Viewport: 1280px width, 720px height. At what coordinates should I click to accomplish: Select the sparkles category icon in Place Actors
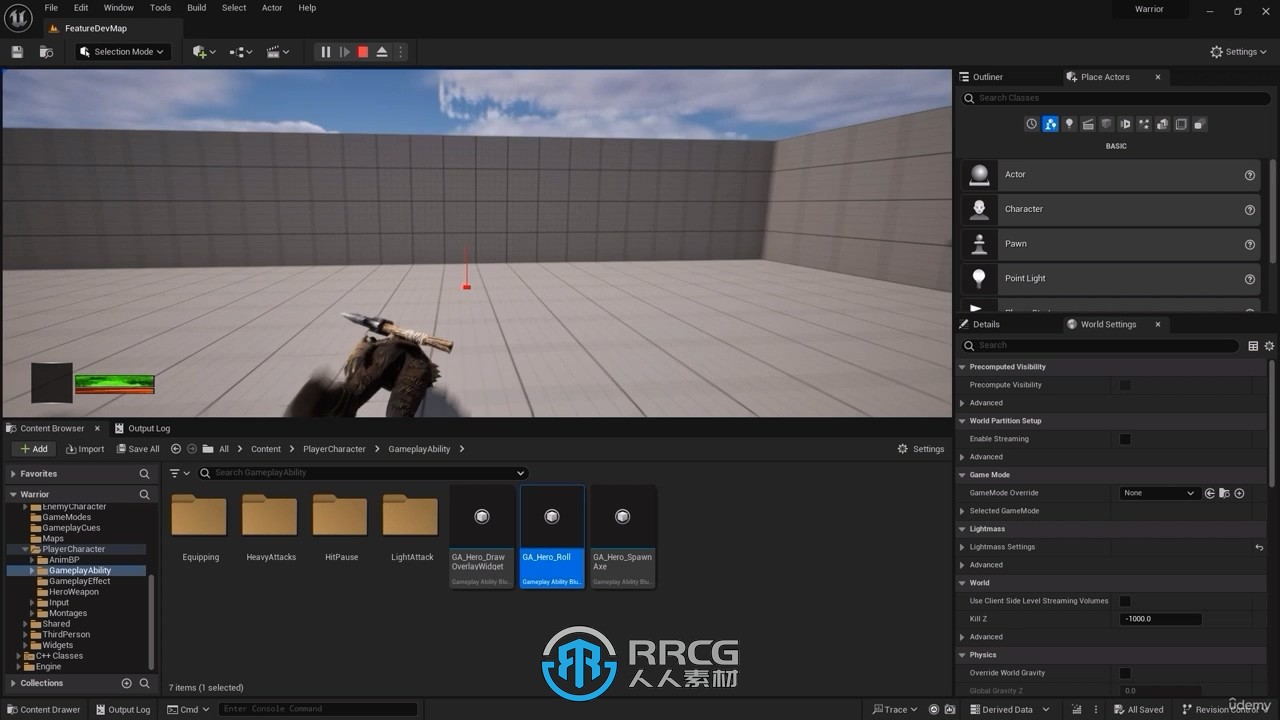click(x=1144, y=124)
